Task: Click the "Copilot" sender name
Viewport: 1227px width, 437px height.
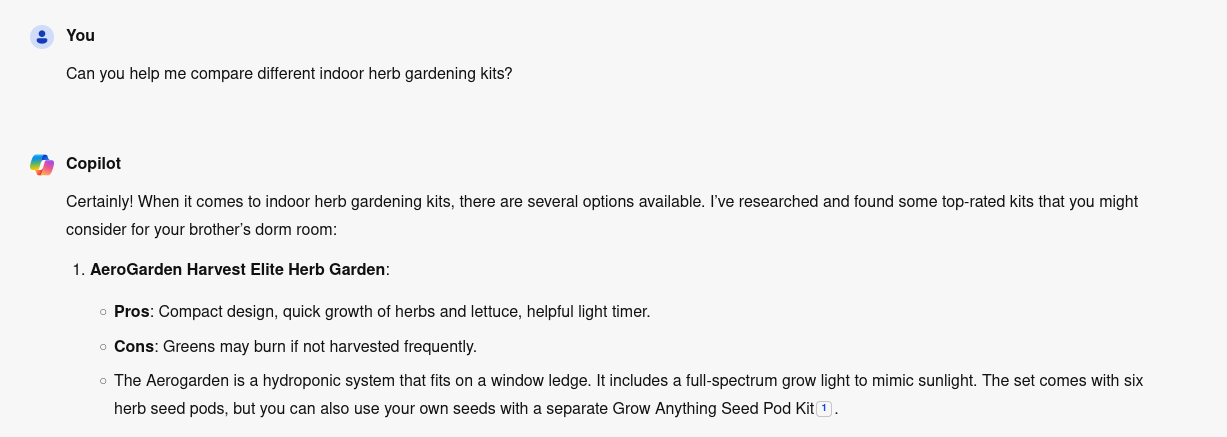Action: point(93,163)
